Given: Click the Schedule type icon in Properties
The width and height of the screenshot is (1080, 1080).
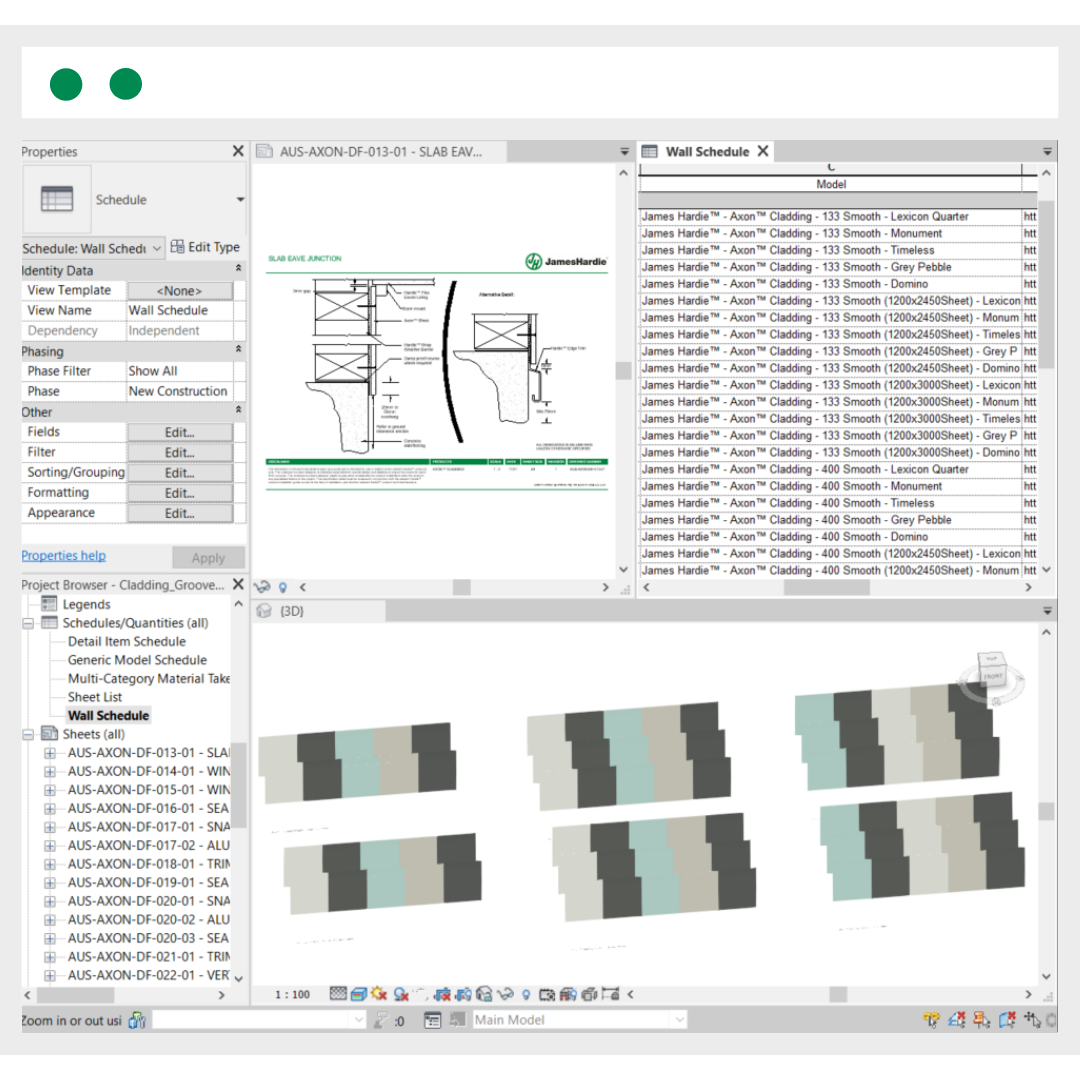Looking at the screenshot, I should tap(56, 199).
